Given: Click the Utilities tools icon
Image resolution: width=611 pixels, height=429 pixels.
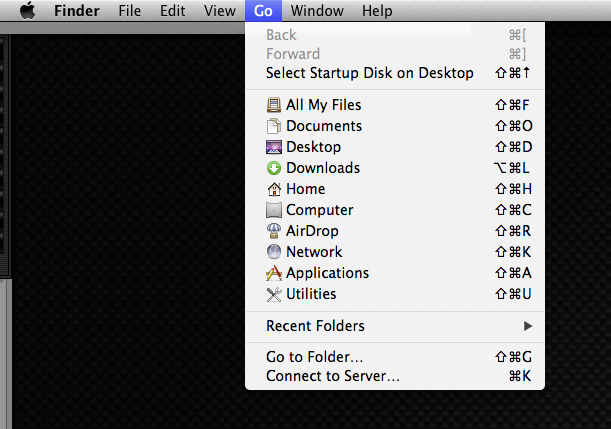Looking at the screenshot, I should click(274, 294).
